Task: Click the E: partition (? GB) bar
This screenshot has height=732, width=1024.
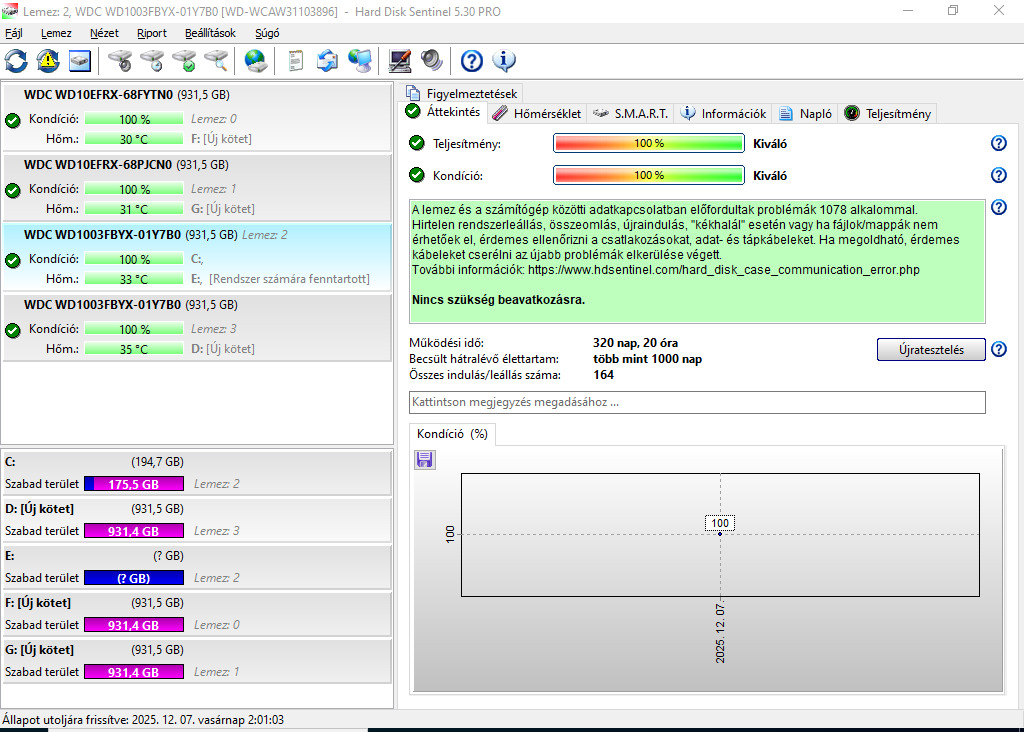Action: (134, 578)
